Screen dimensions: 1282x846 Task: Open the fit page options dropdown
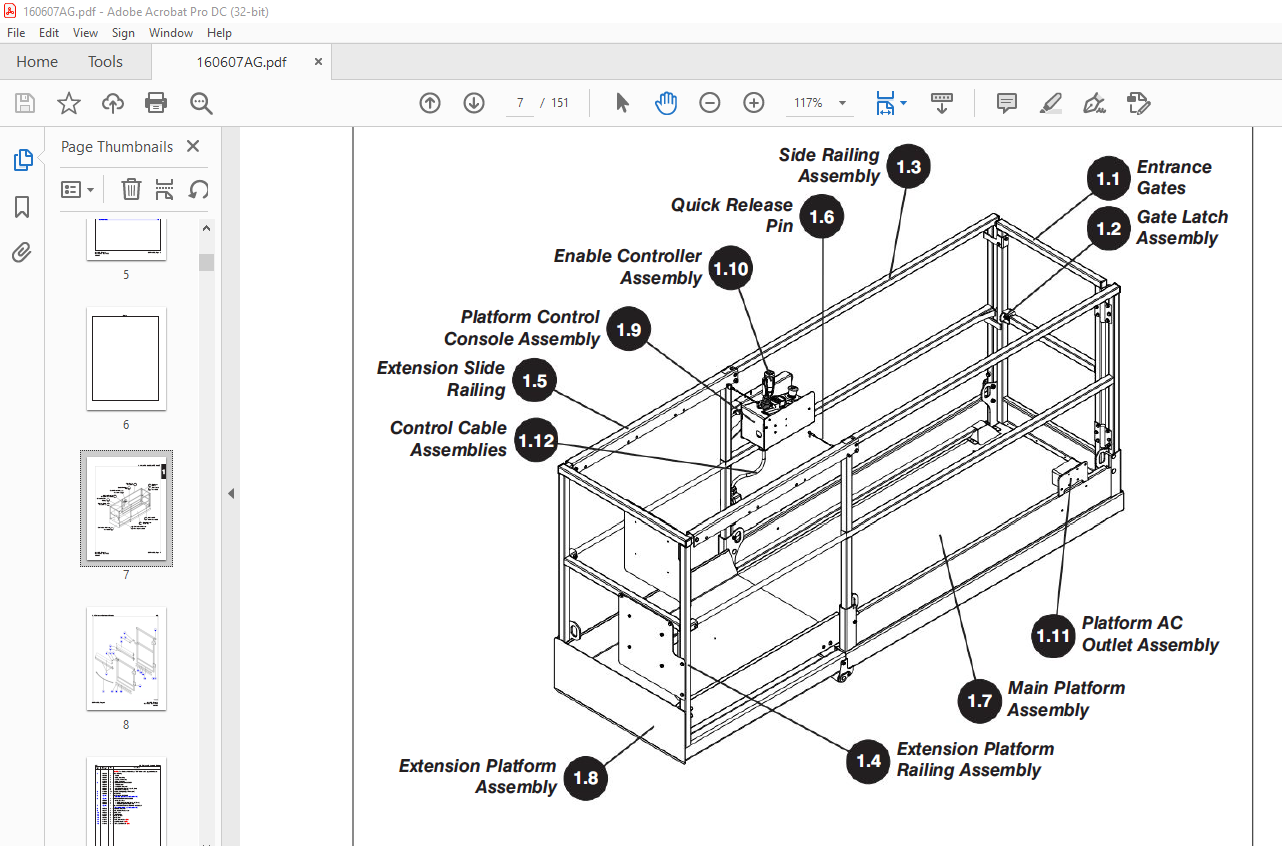coord(891,103)
